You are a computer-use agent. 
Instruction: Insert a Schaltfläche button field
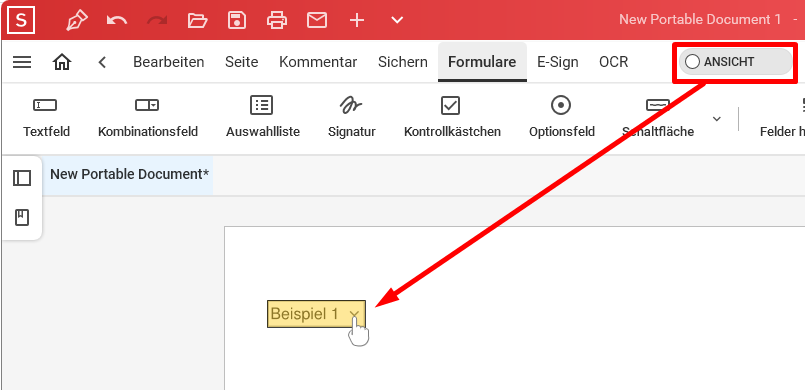[x=658, y=118]
